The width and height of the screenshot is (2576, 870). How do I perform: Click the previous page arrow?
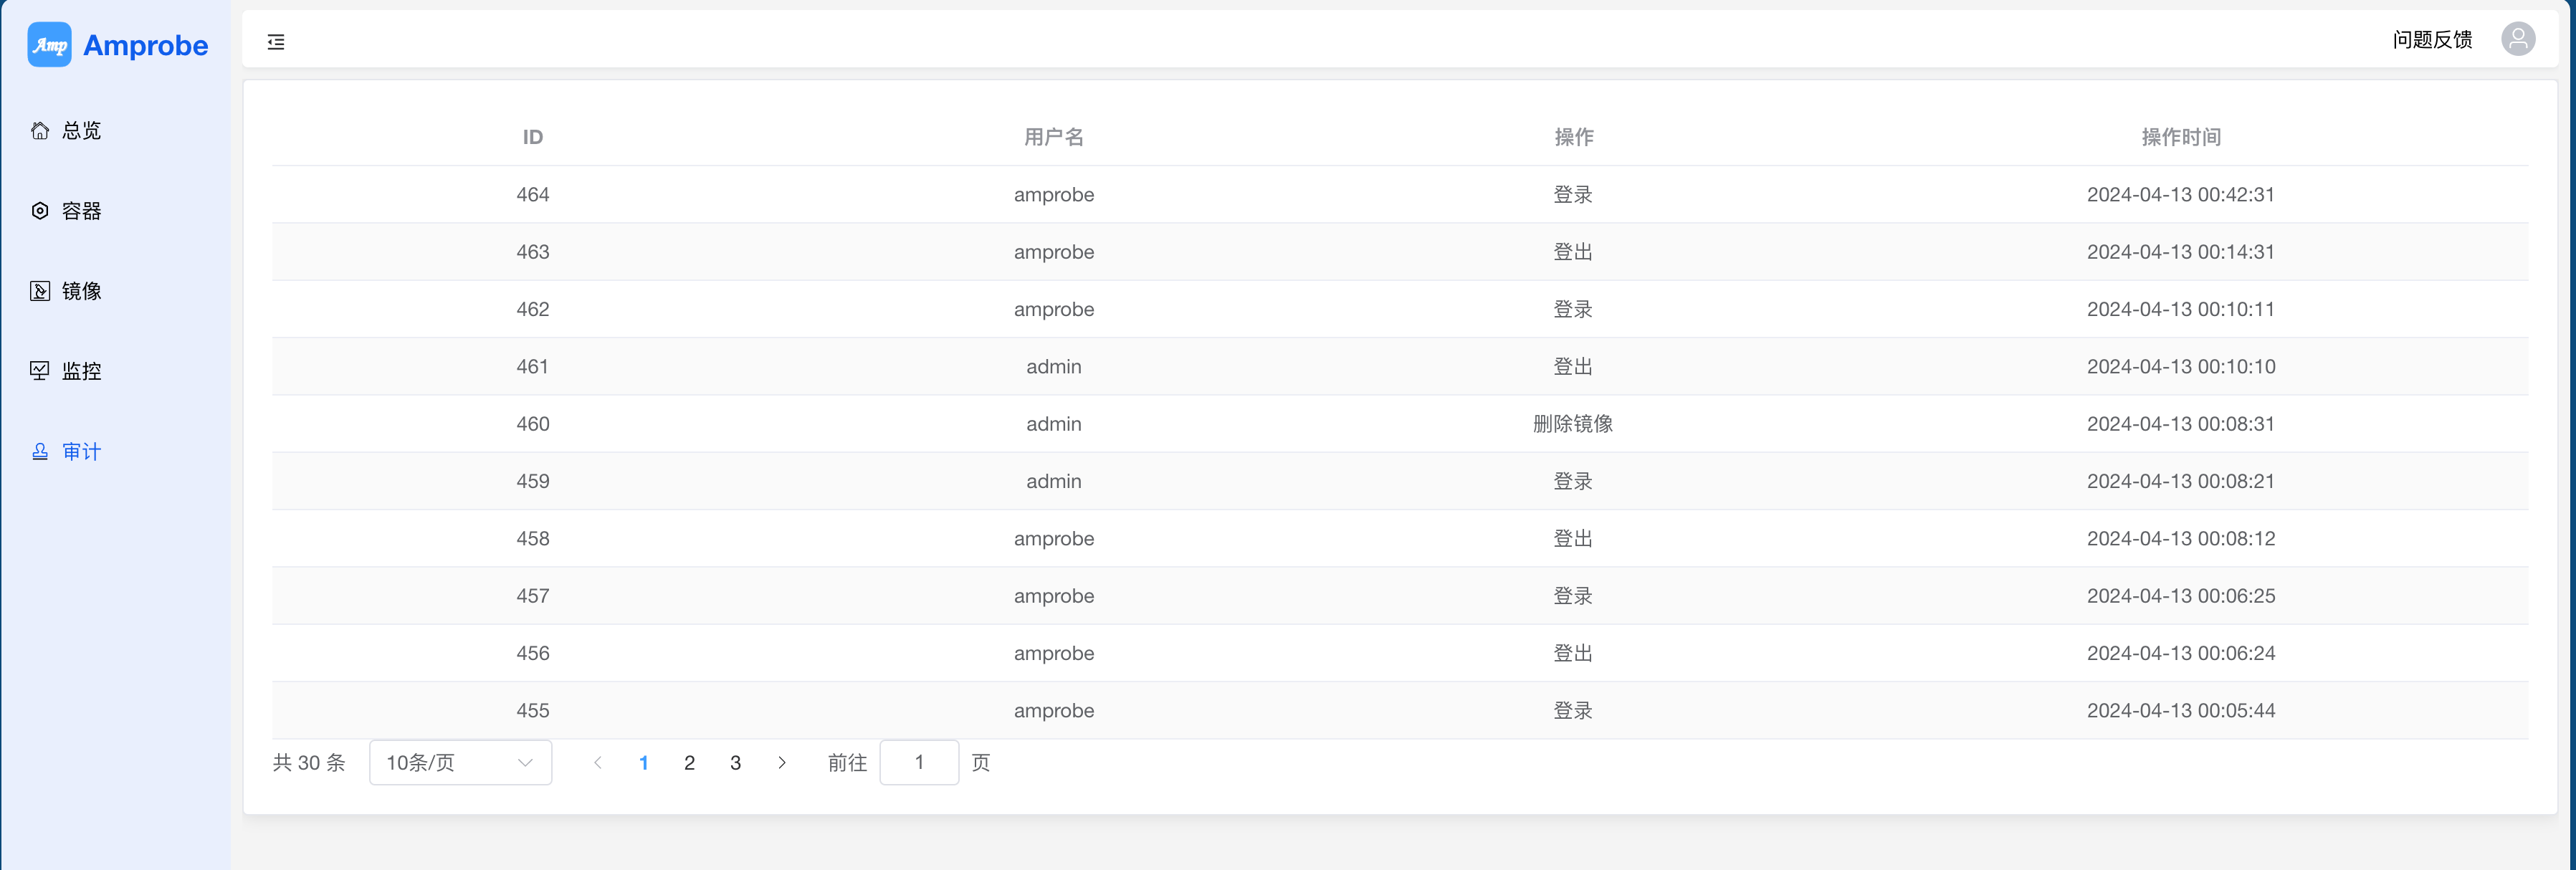598,763
